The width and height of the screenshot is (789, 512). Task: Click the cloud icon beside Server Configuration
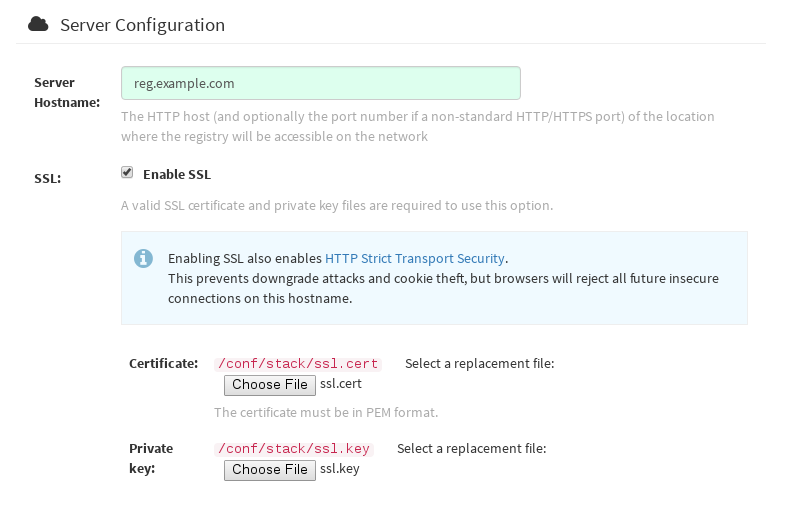point(38,24)
